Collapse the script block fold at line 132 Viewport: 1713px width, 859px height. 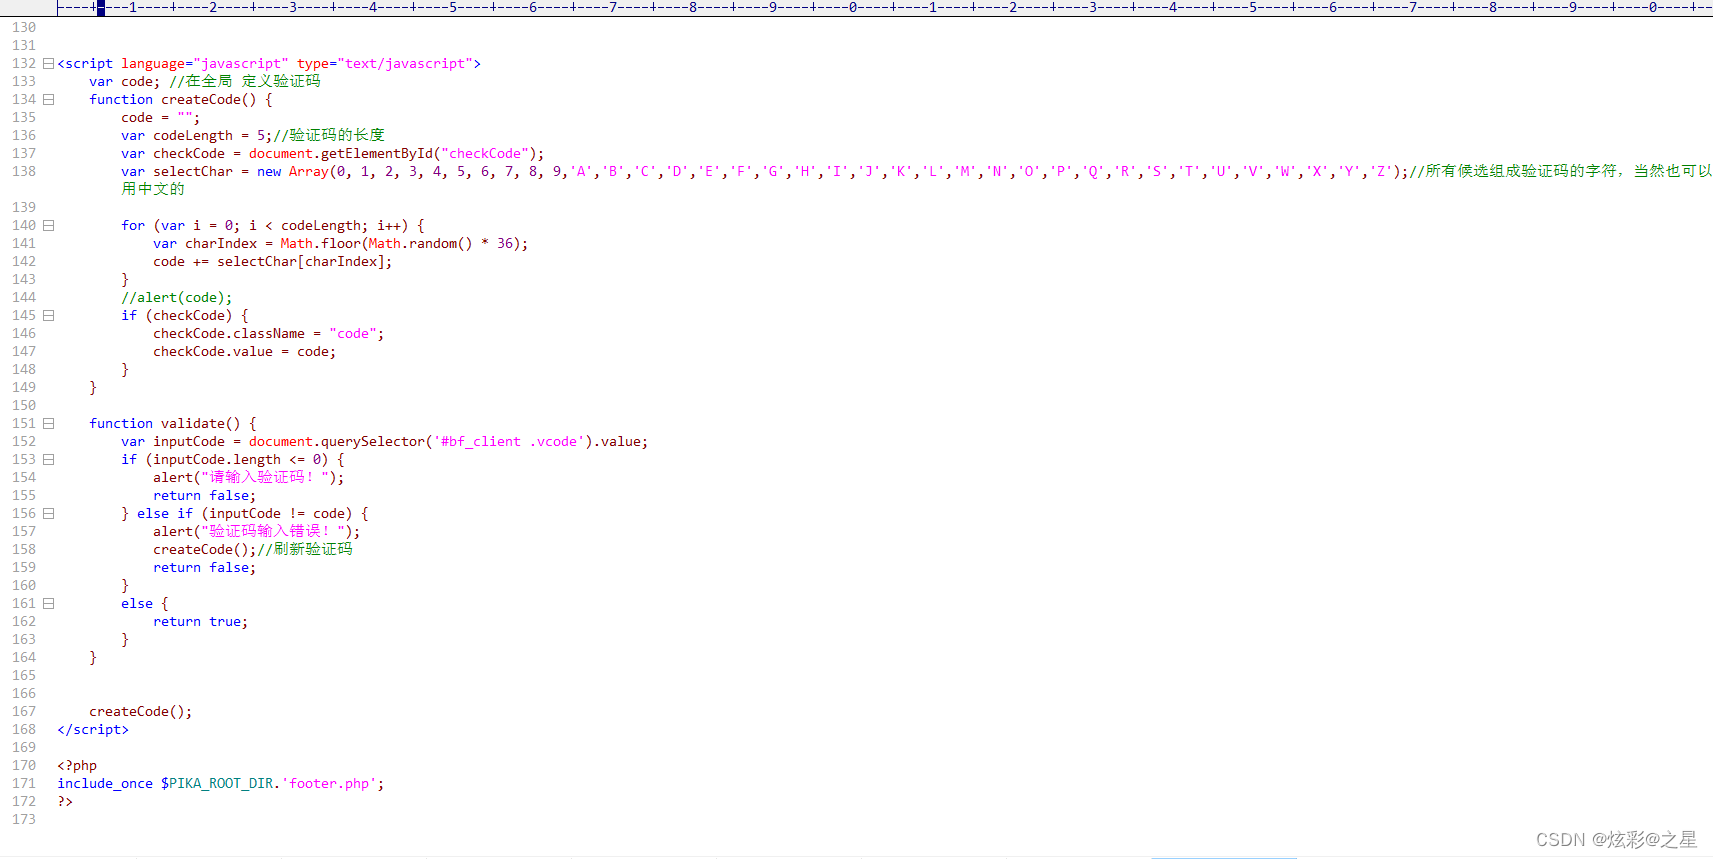pos(48,64)
